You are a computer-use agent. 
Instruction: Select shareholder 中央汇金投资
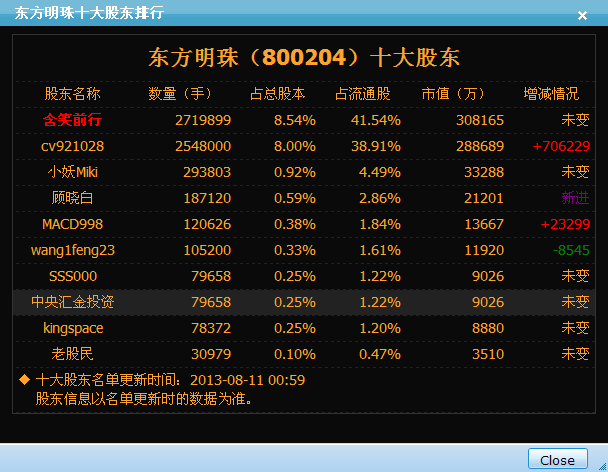(73, 302)
